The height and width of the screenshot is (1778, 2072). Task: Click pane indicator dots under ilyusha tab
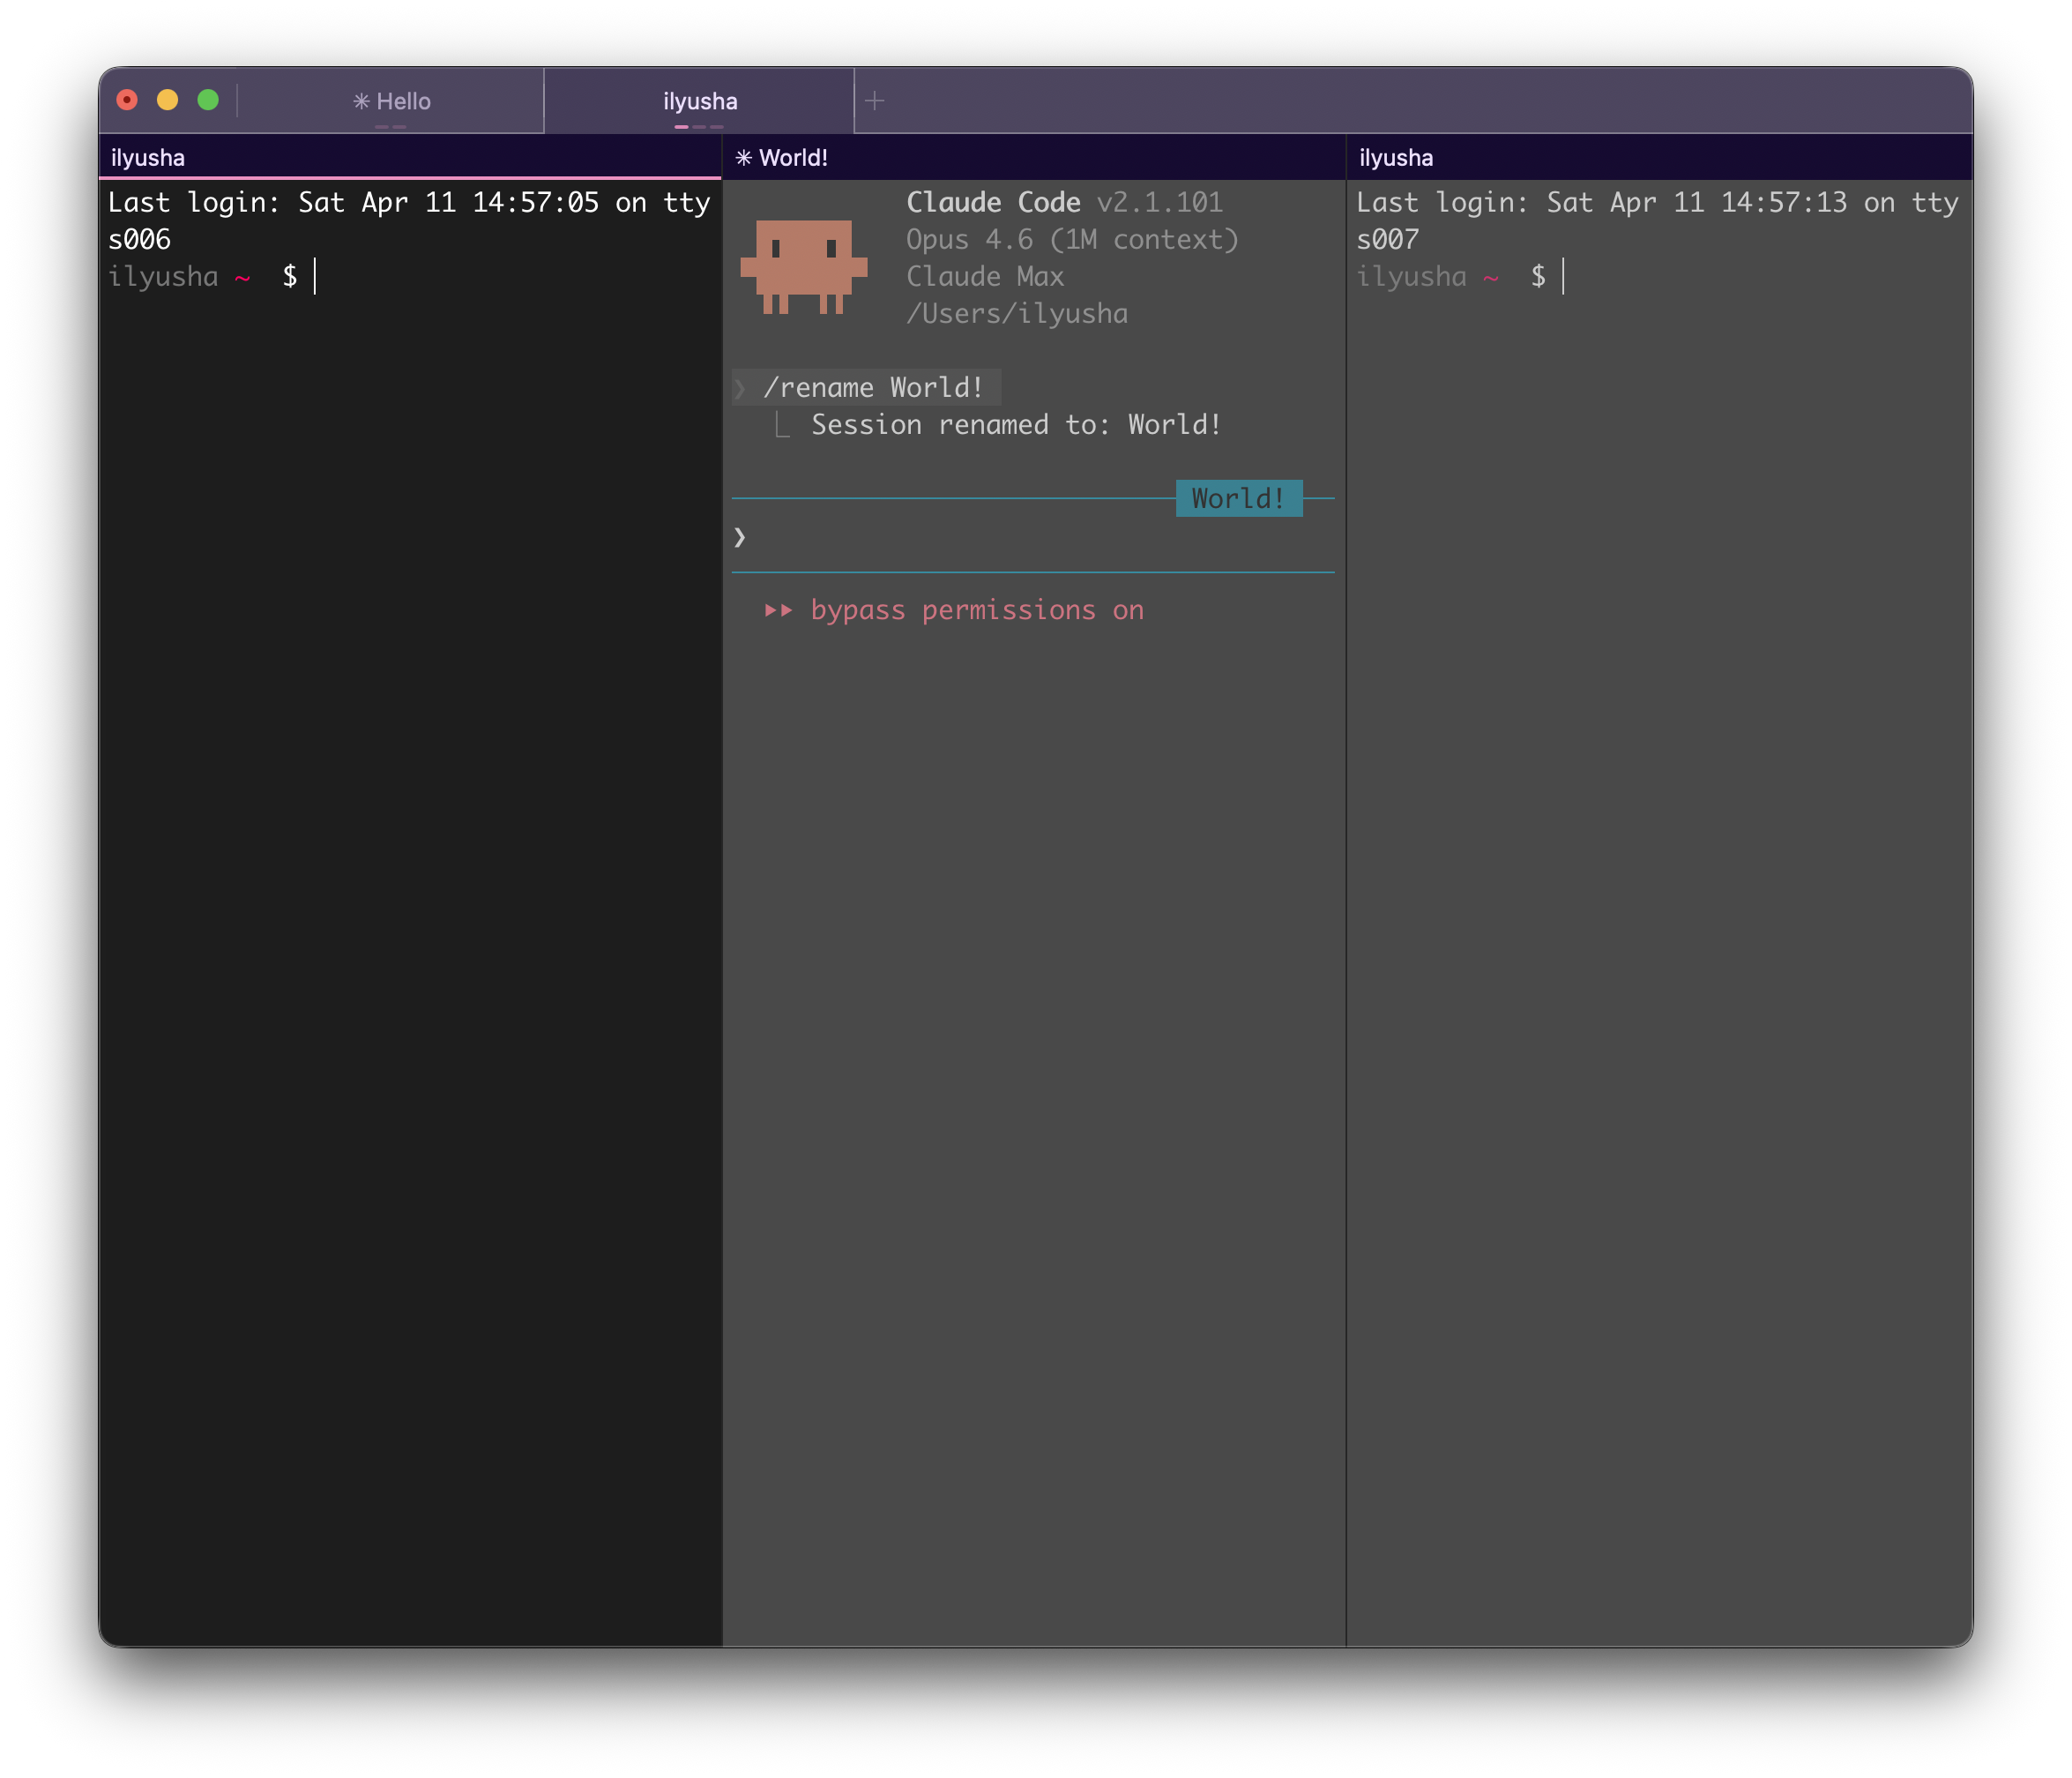tap(699, 127)
